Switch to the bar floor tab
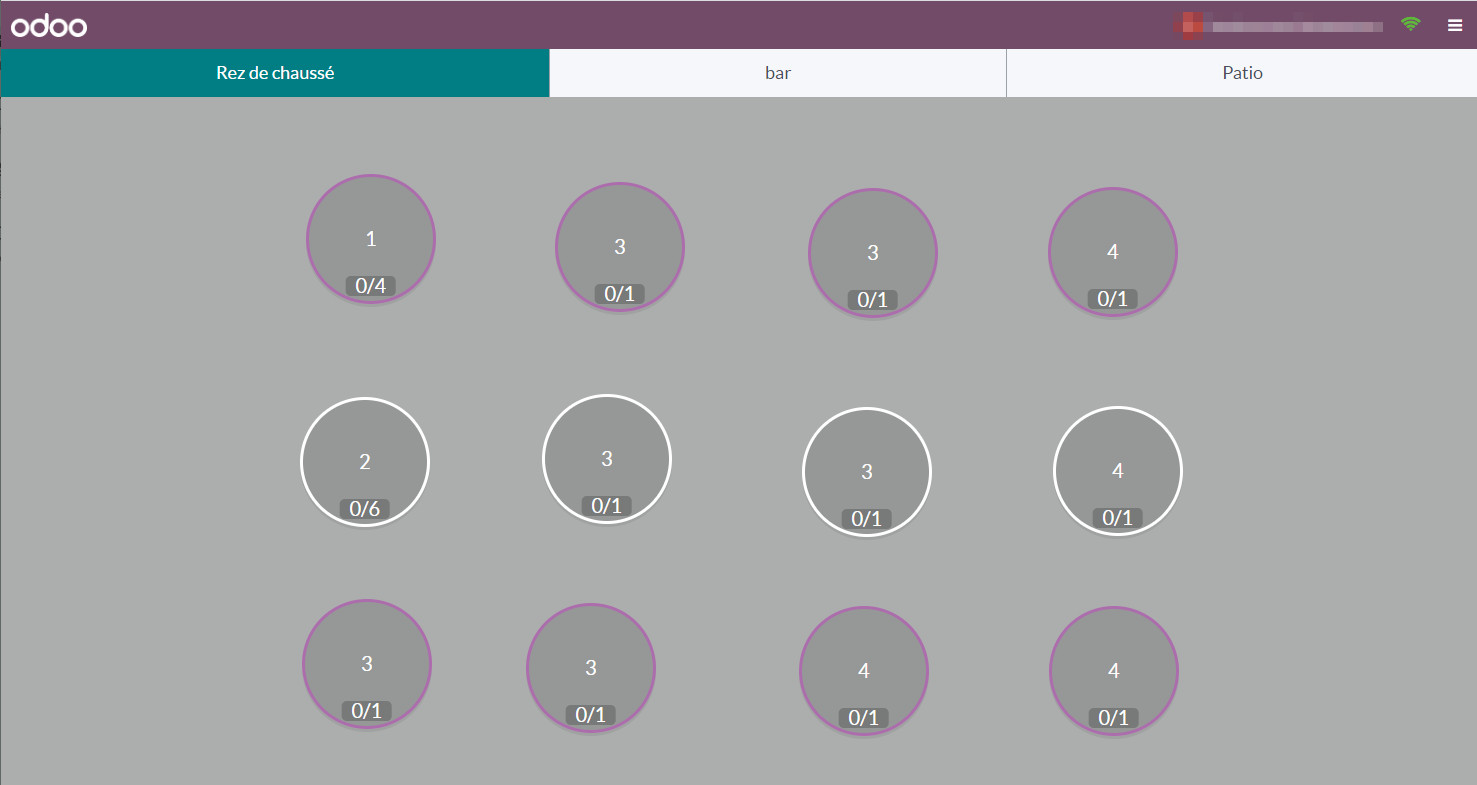Screen dimensions: 1477x785 pos(777,72)
